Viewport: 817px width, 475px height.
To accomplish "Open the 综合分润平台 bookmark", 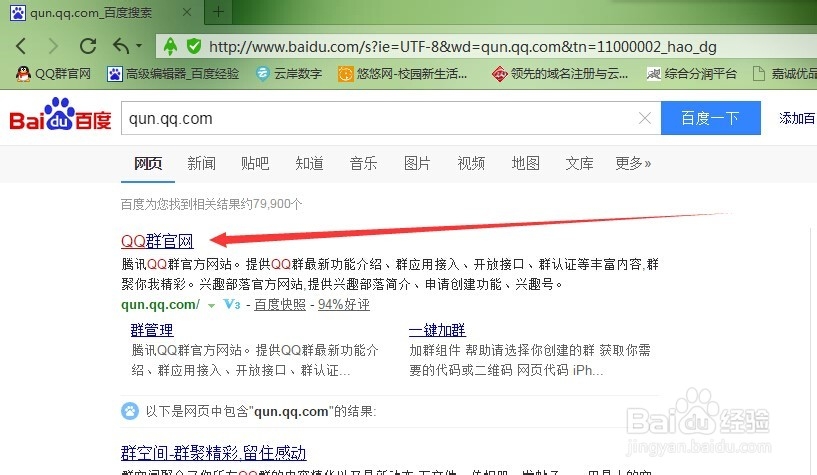I will (691, 74).
